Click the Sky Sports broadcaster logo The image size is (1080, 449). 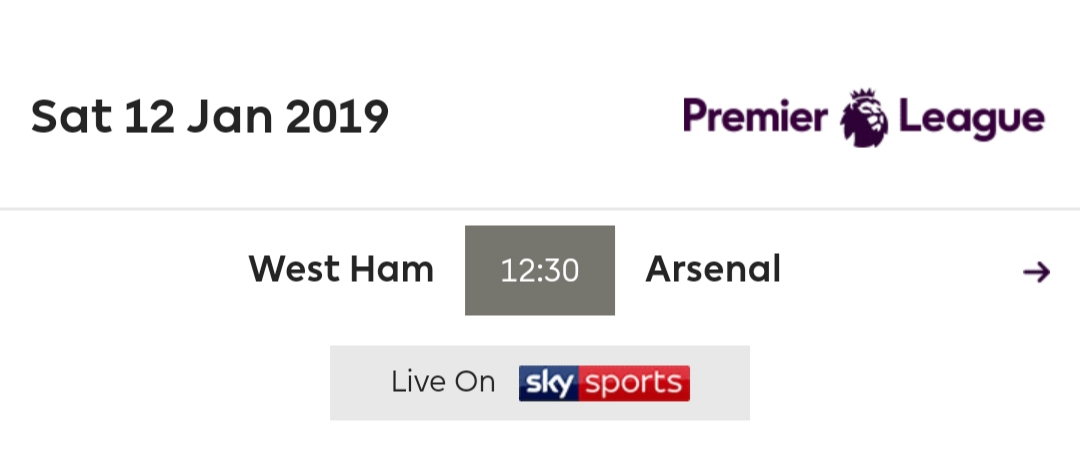[604, 383]
